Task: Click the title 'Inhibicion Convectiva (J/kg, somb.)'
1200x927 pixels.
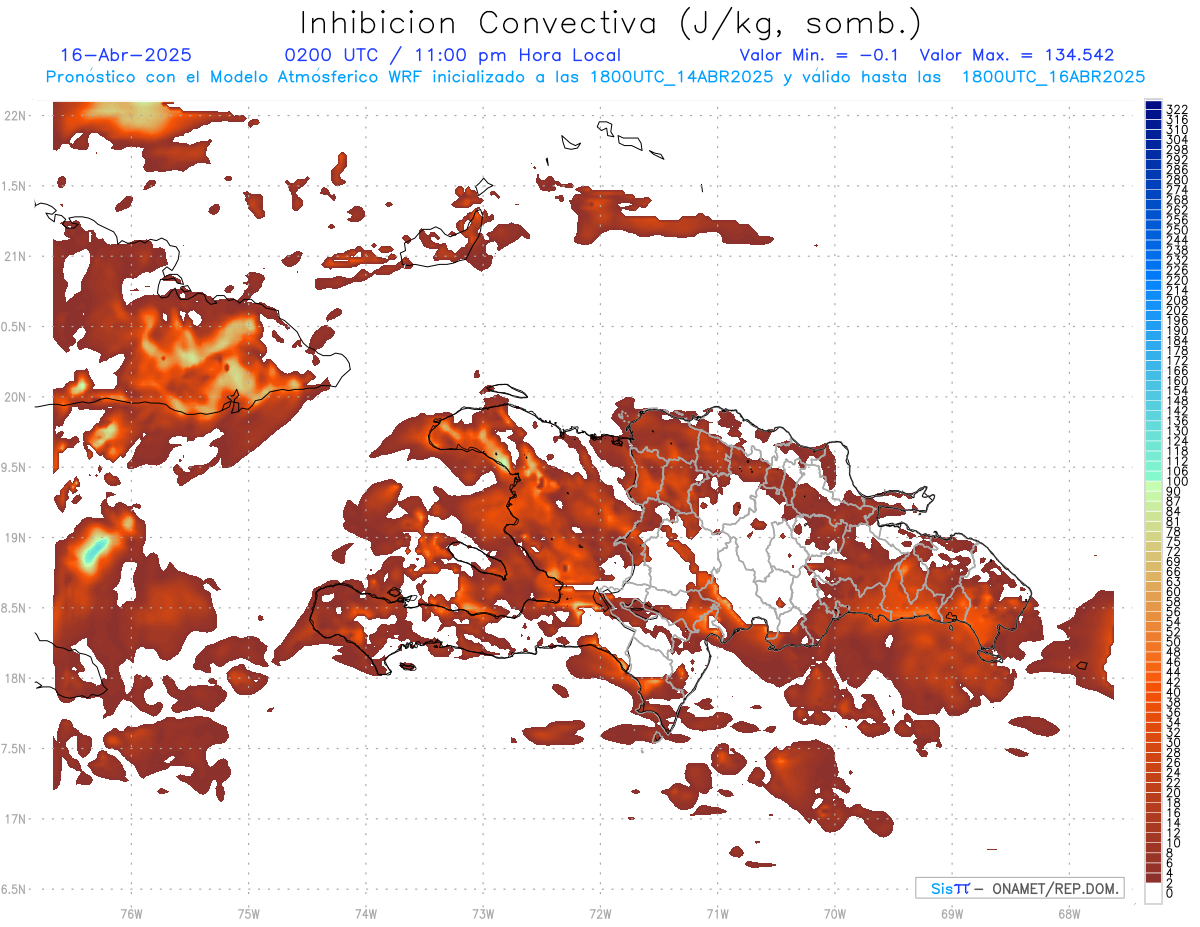Action: coord(611,23)
